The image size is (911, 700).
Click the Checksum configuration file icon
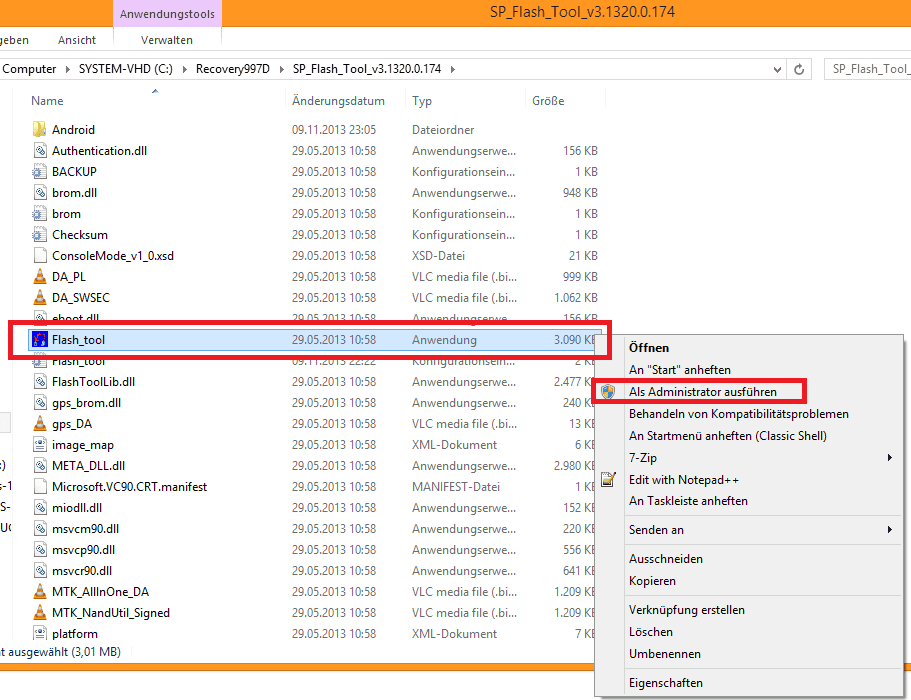click(x=40, y=235)
